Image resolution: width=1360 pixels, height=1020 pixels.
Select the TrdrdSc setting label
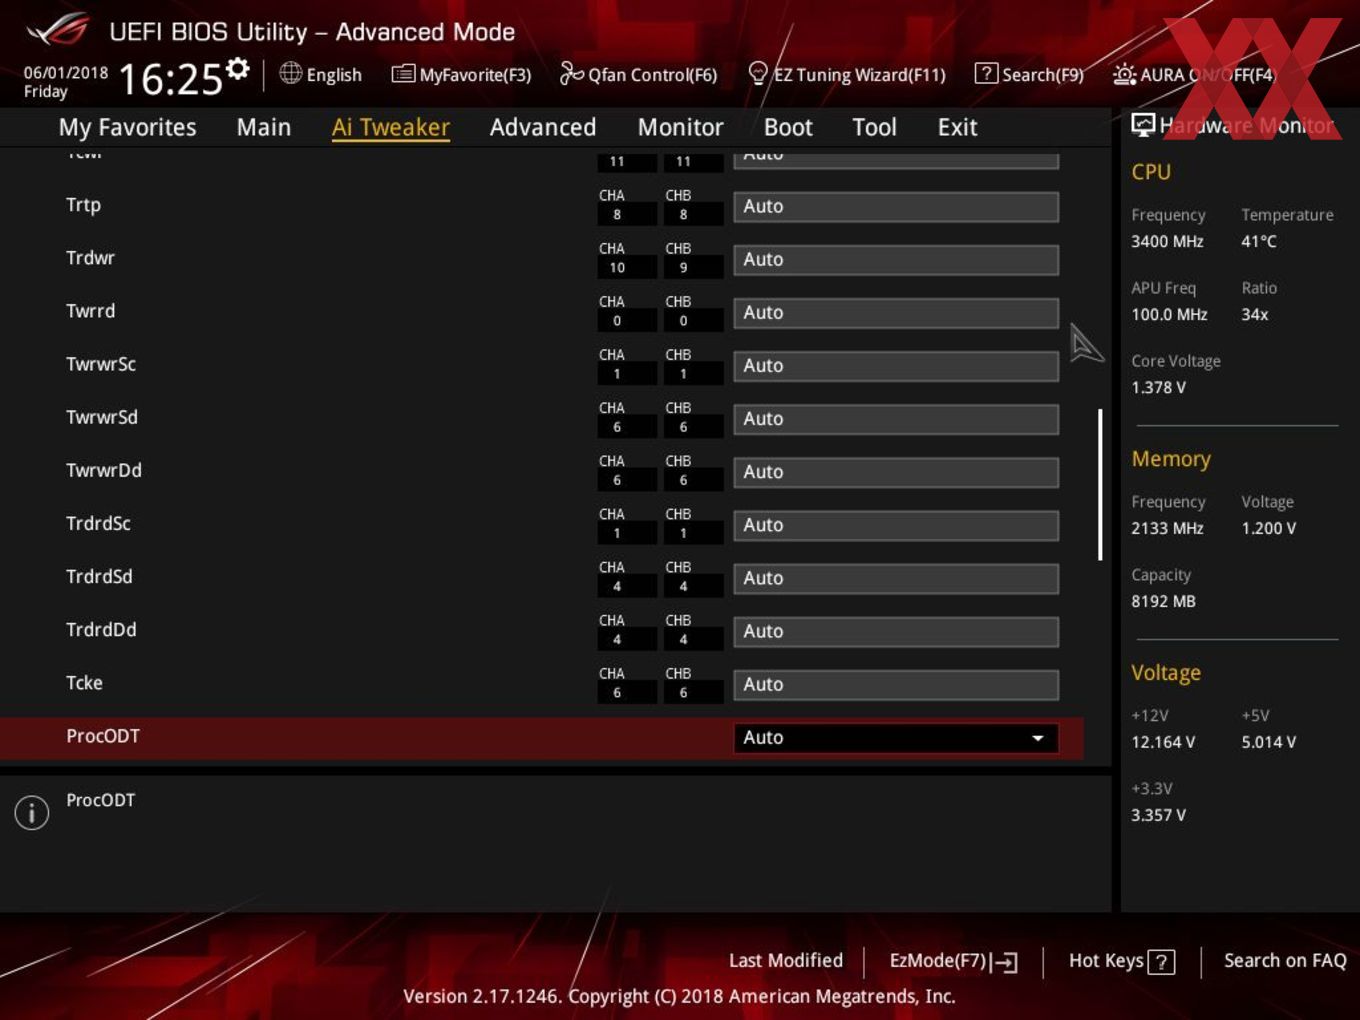[98, 523]
